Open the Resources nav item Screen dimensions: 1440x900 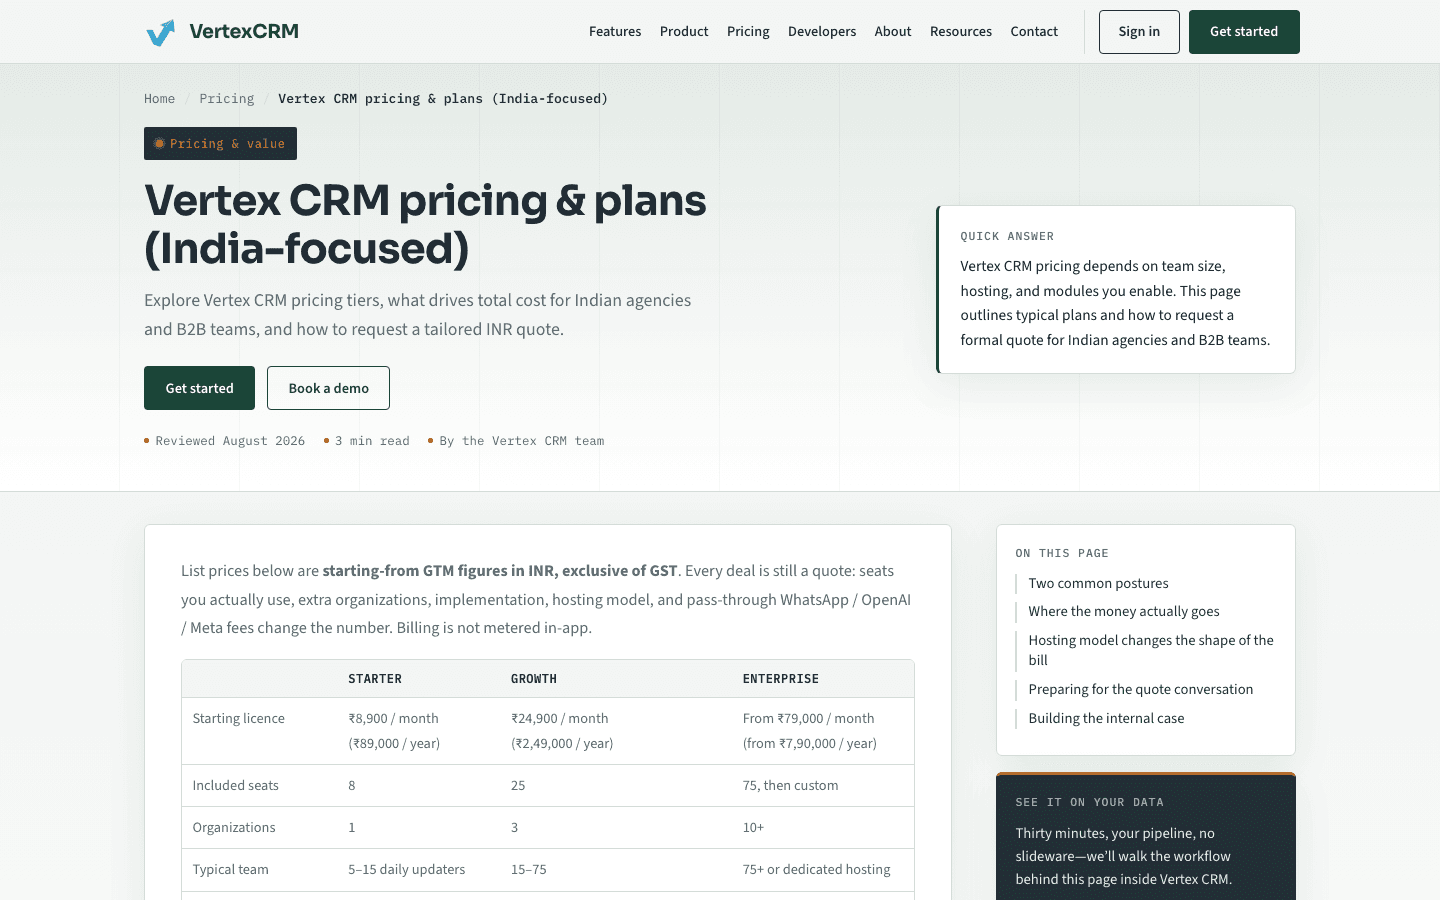coord(961,32)
